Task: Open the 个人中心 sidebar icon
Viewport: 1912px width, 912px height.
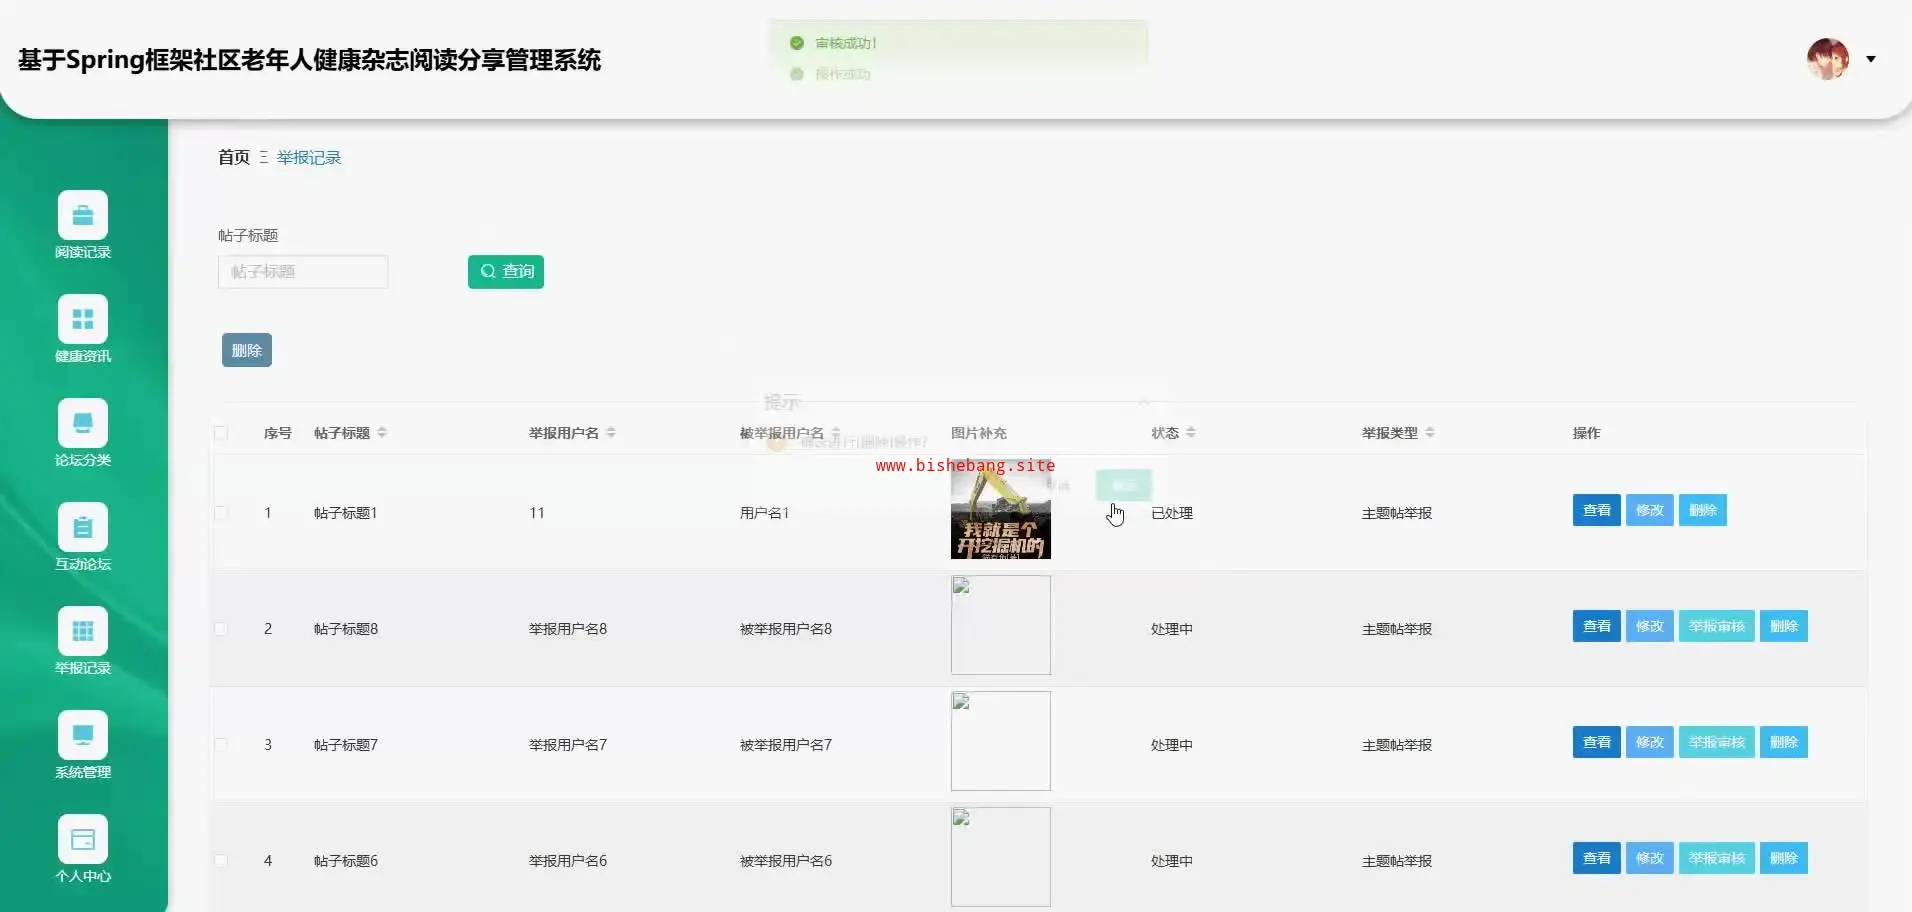Action: pos(83,839)
